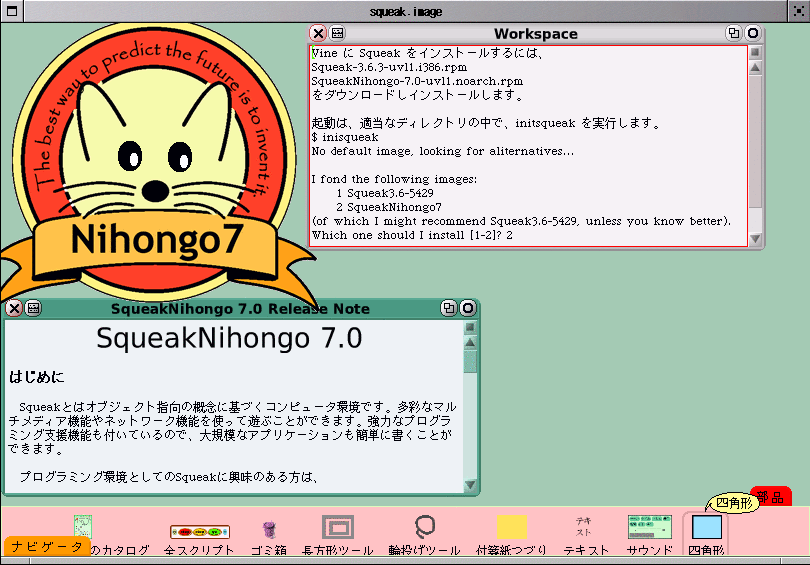Collapse the Release Note window

click(x=467, y=308)
